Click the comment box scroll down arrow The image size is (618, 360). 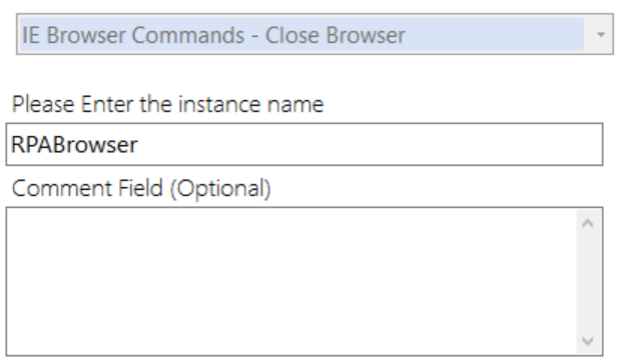(x=588, y=340)
